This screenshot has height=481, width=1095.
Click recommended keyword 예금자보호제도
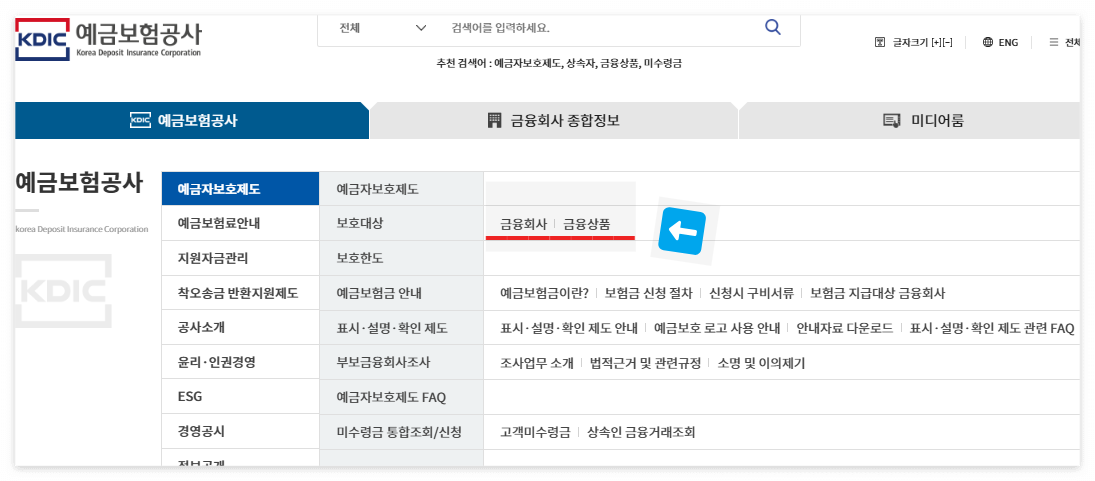click(x=528, y=64)
